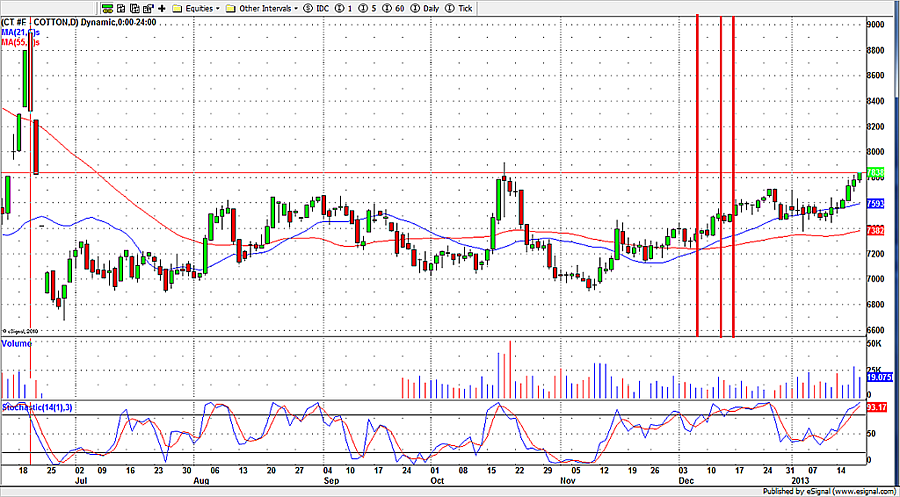
Task: Click the leftmost red vertical line in December
Action: click(697, 180)
